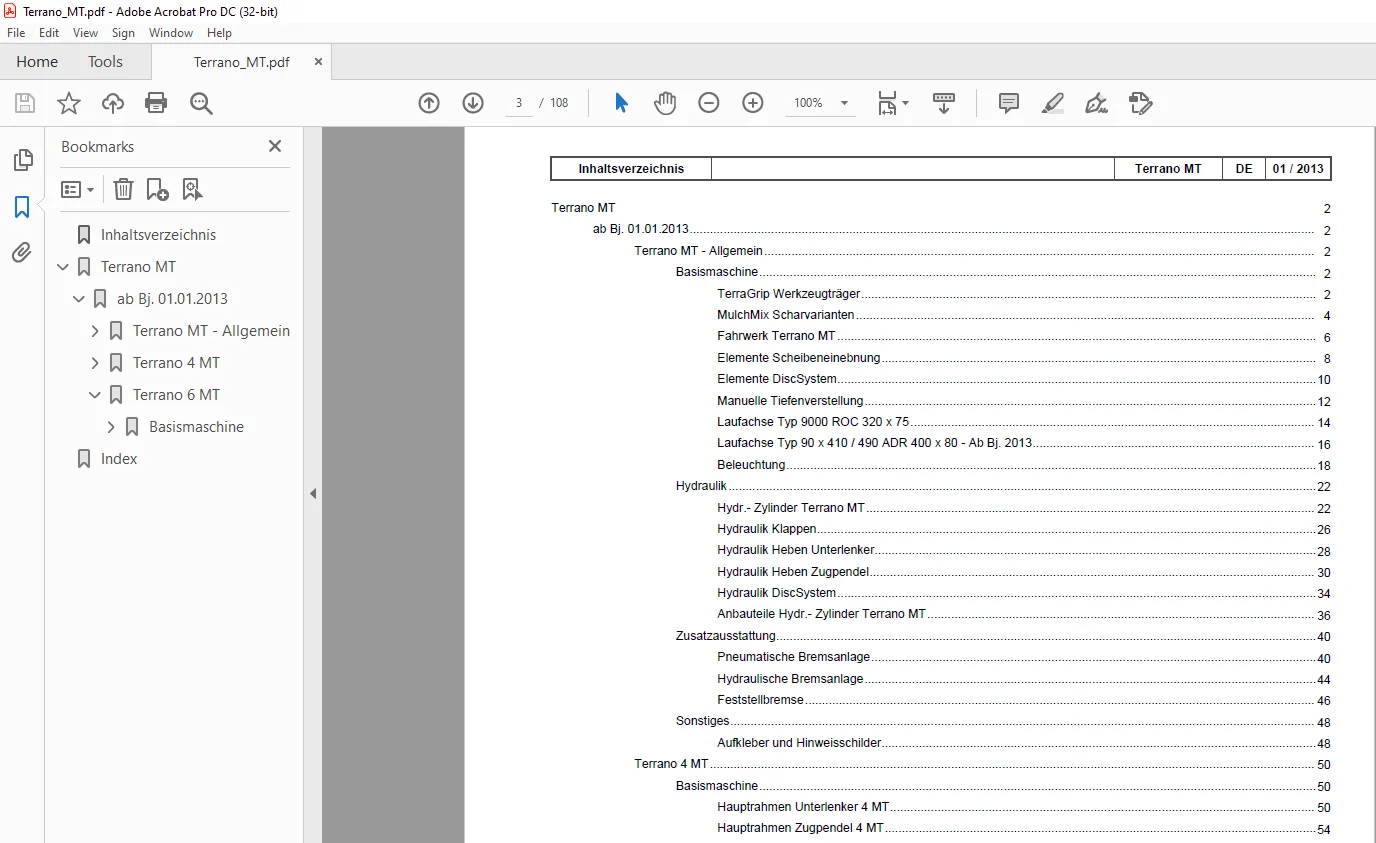
Task: Click the zoom percentage field
Action: 808,103
